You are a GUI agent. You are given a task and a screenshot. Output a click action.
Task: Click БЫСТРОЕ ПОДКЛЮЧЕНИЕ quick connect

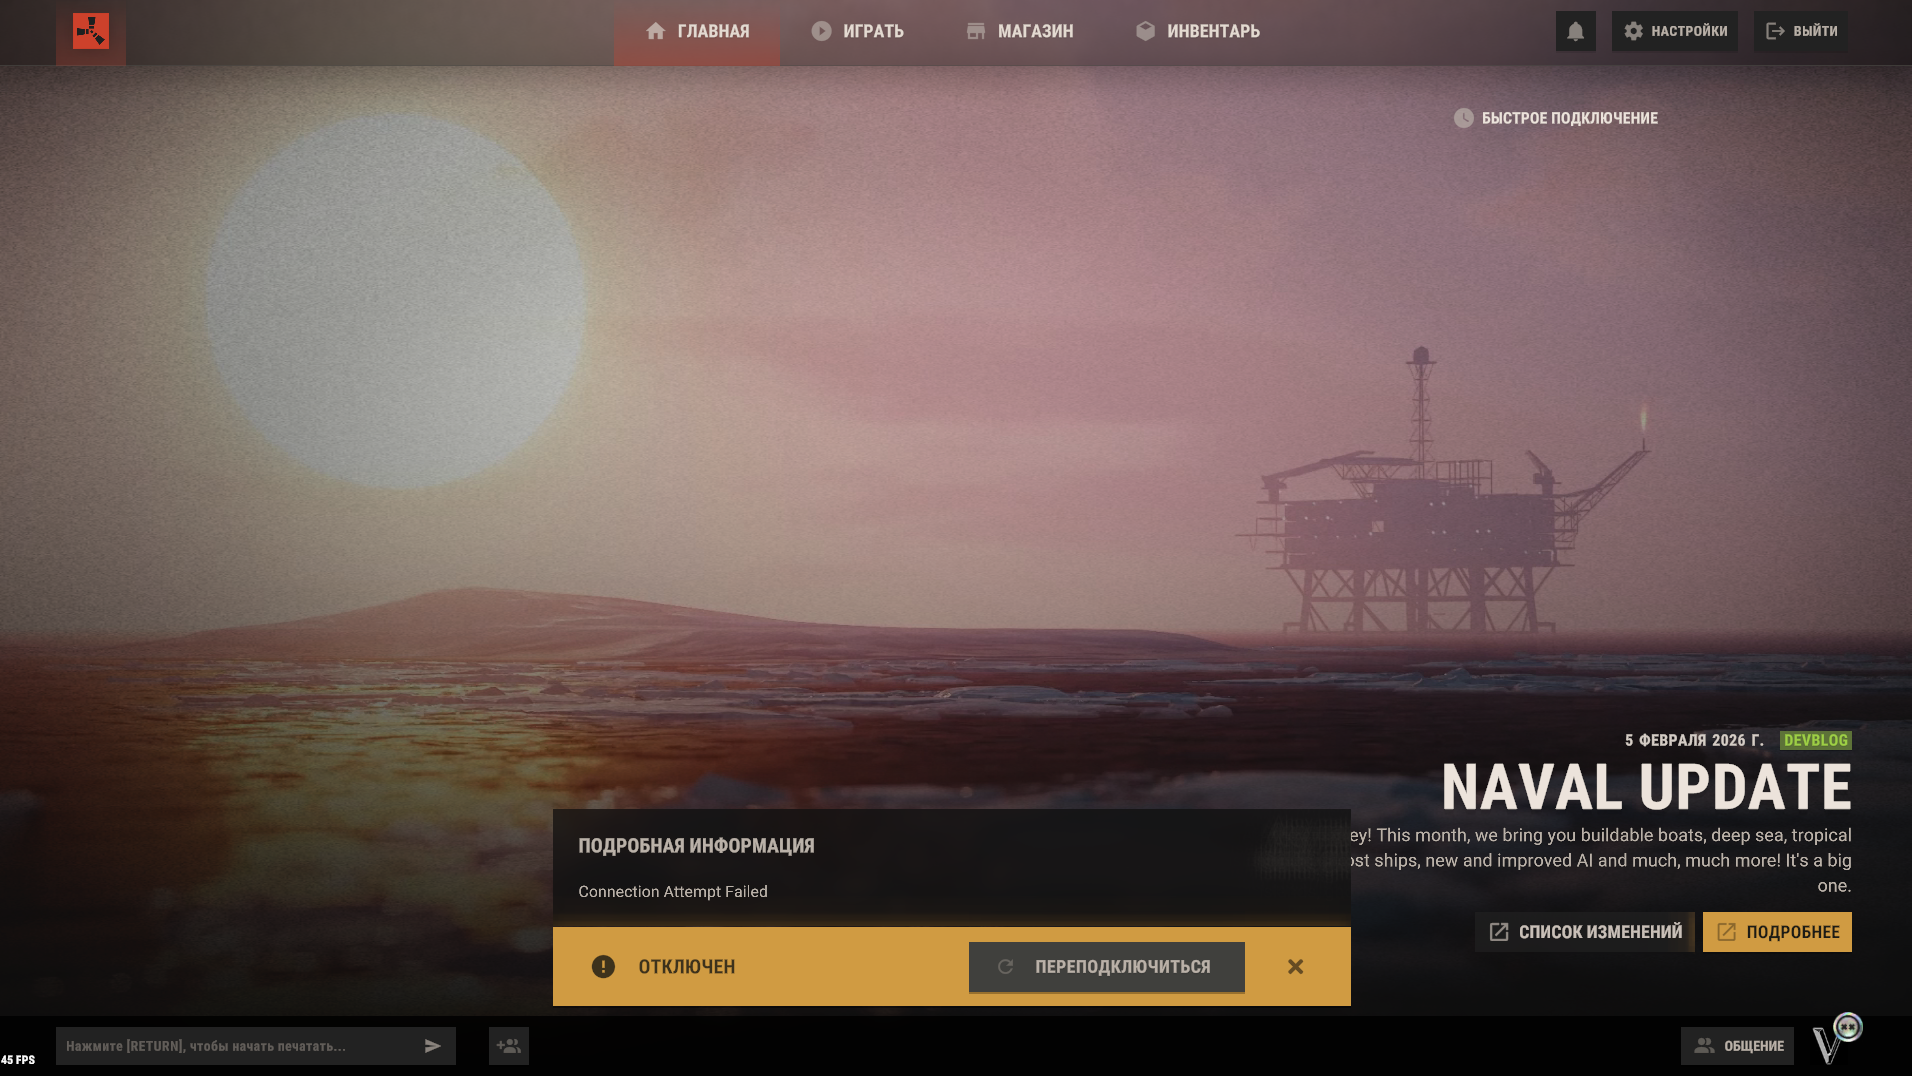click(x=1556, y=118)
